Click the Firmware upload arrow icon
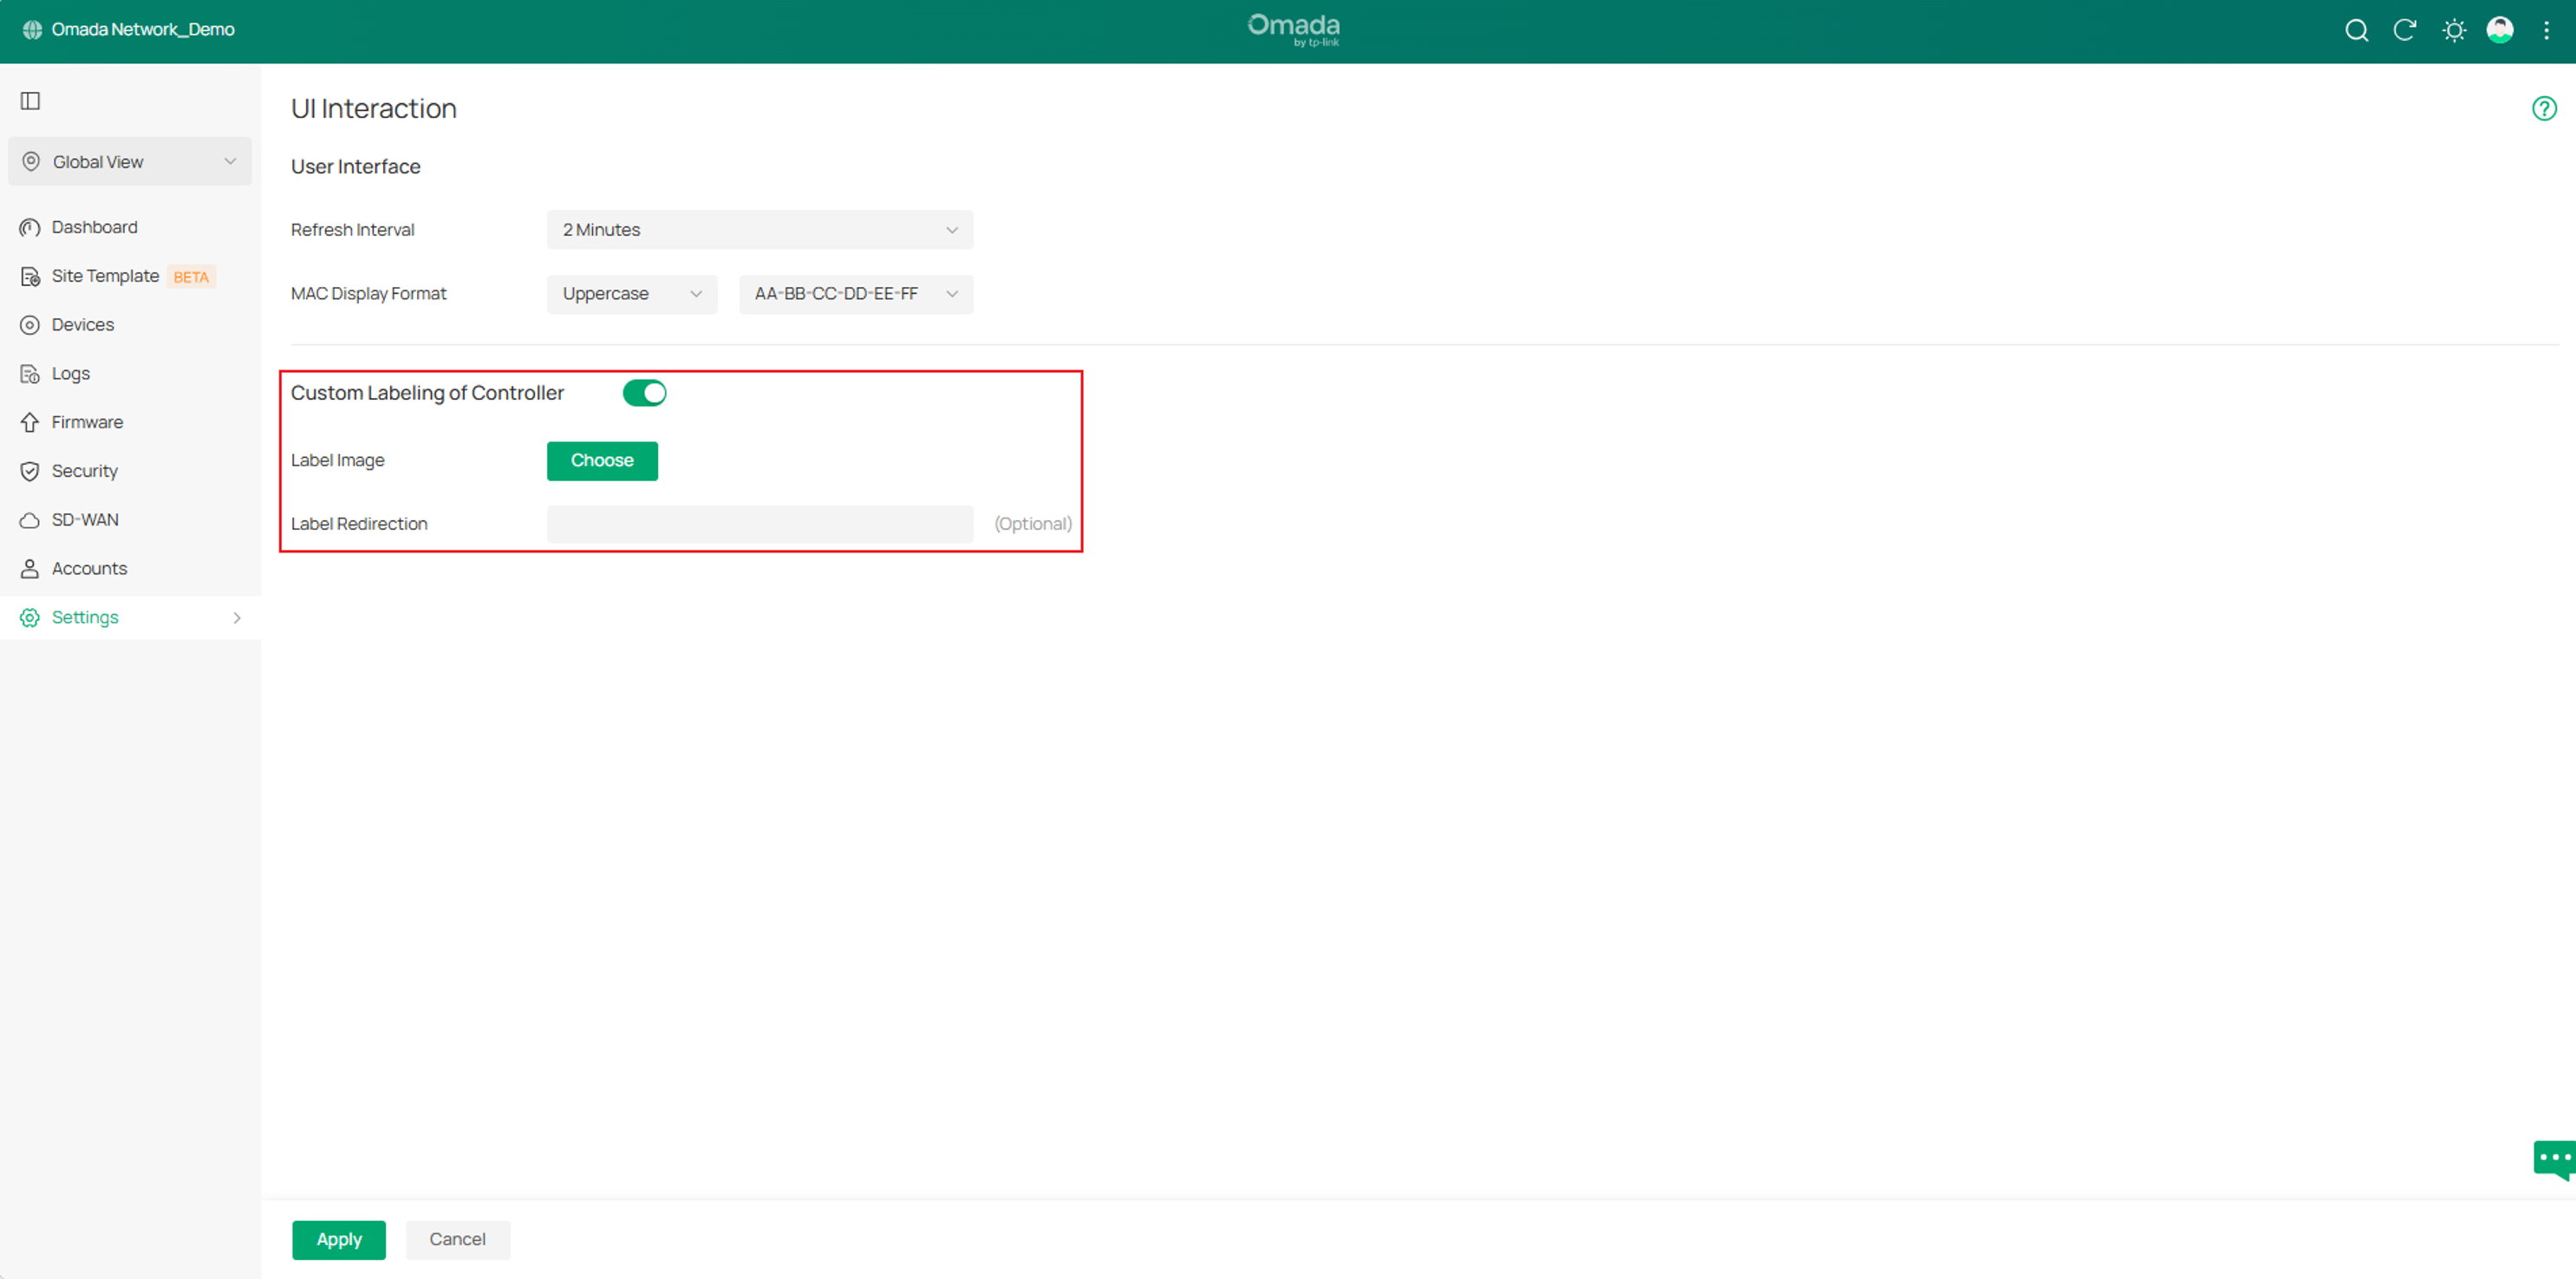This screenshot has width=2576, height=1279. pos(30,423)
